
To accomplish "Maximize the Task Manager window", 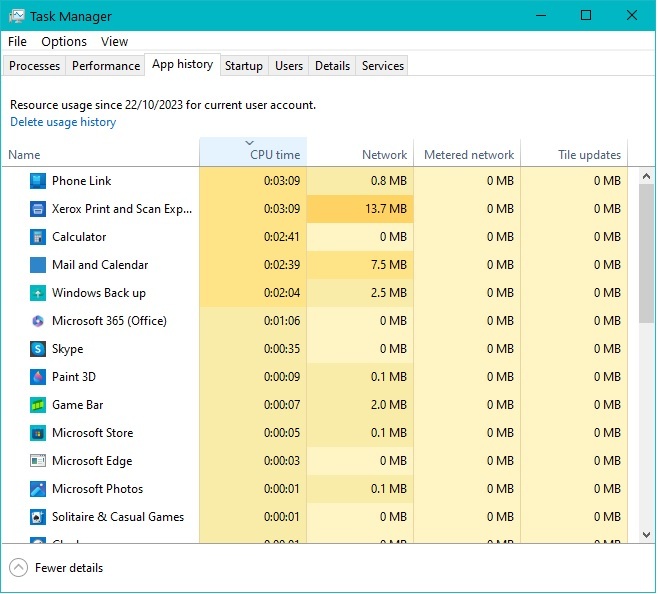I will 586,16.
